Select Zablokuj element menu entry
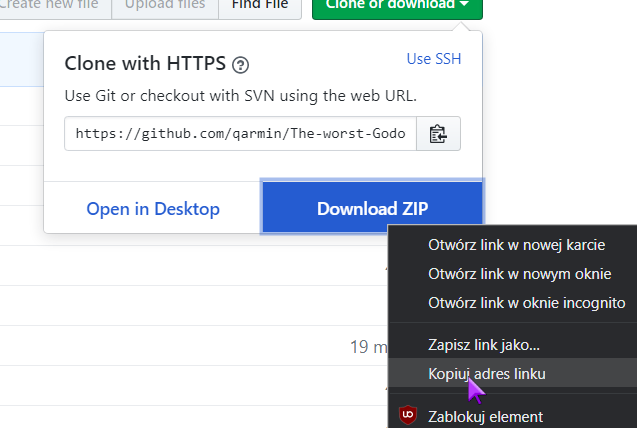The width and height of the screenshot is (637, 428). pyautogui.click(x=513, y=416)
